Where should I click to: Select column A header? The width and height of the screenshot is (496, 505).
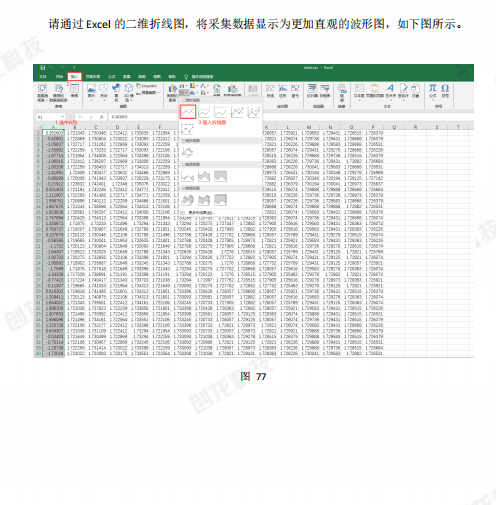click(53, 127)
